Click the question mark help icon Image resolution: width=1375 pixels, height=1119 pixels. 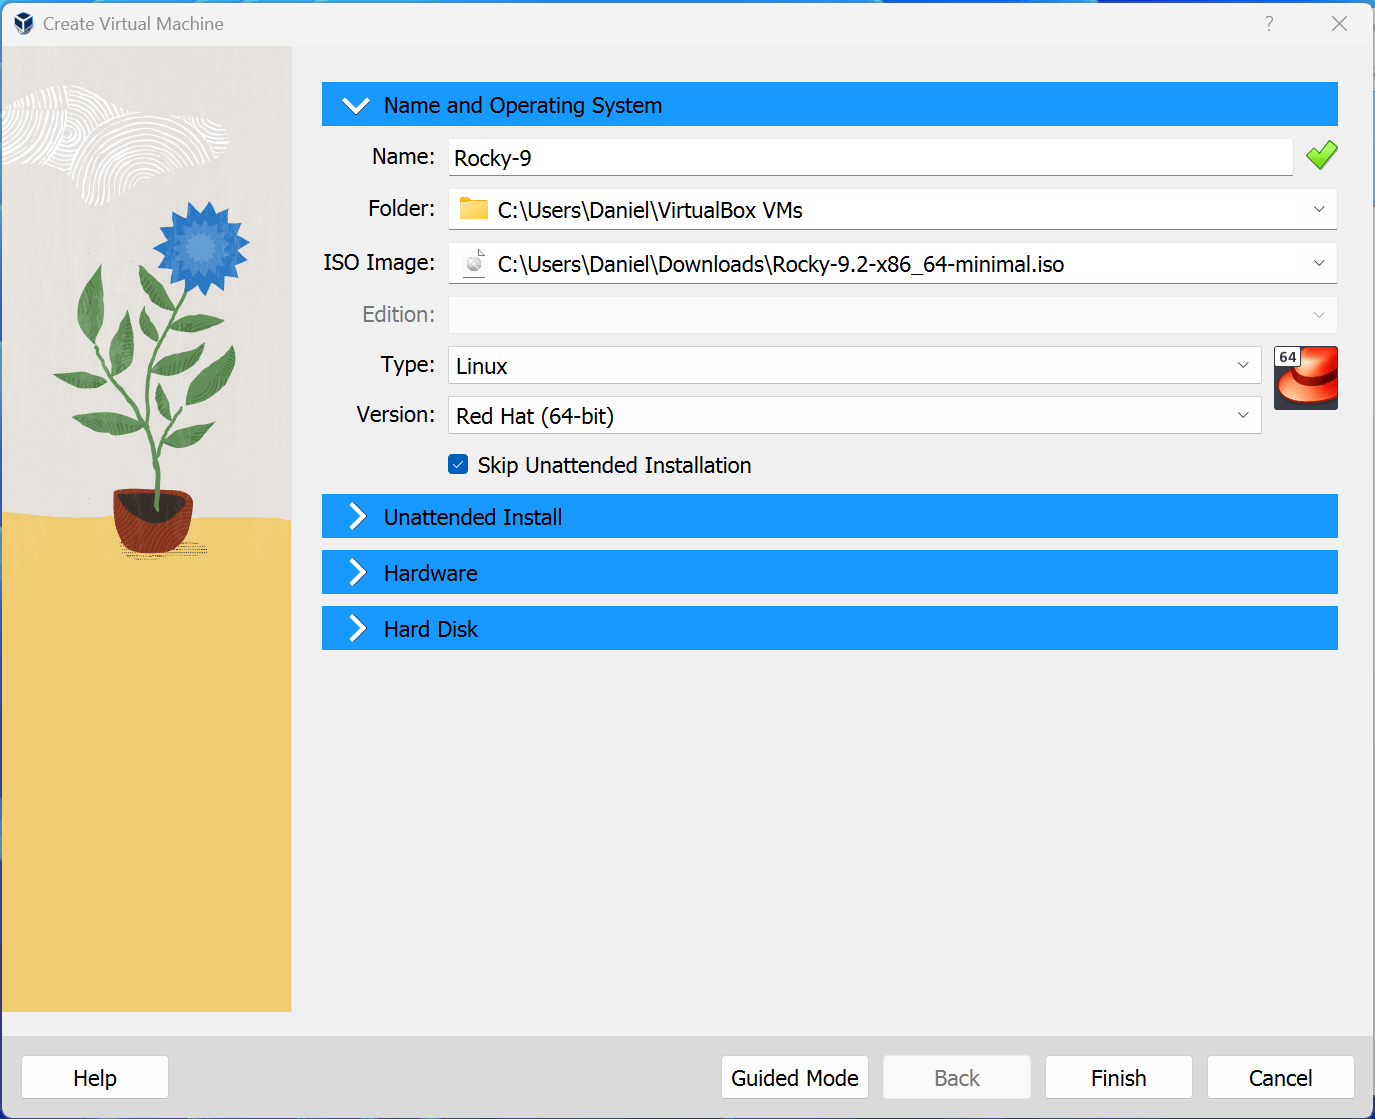point(1269,24)
